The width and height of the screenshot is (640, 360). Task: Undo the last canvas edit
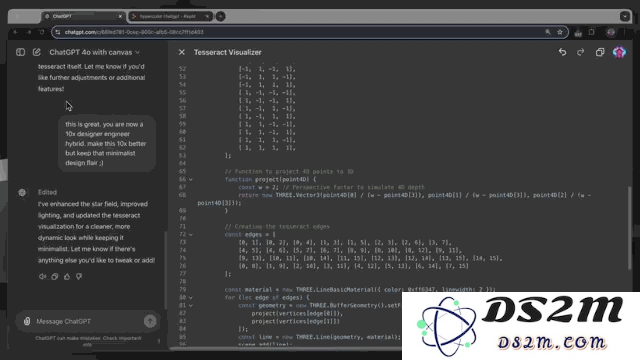[562, 52]
